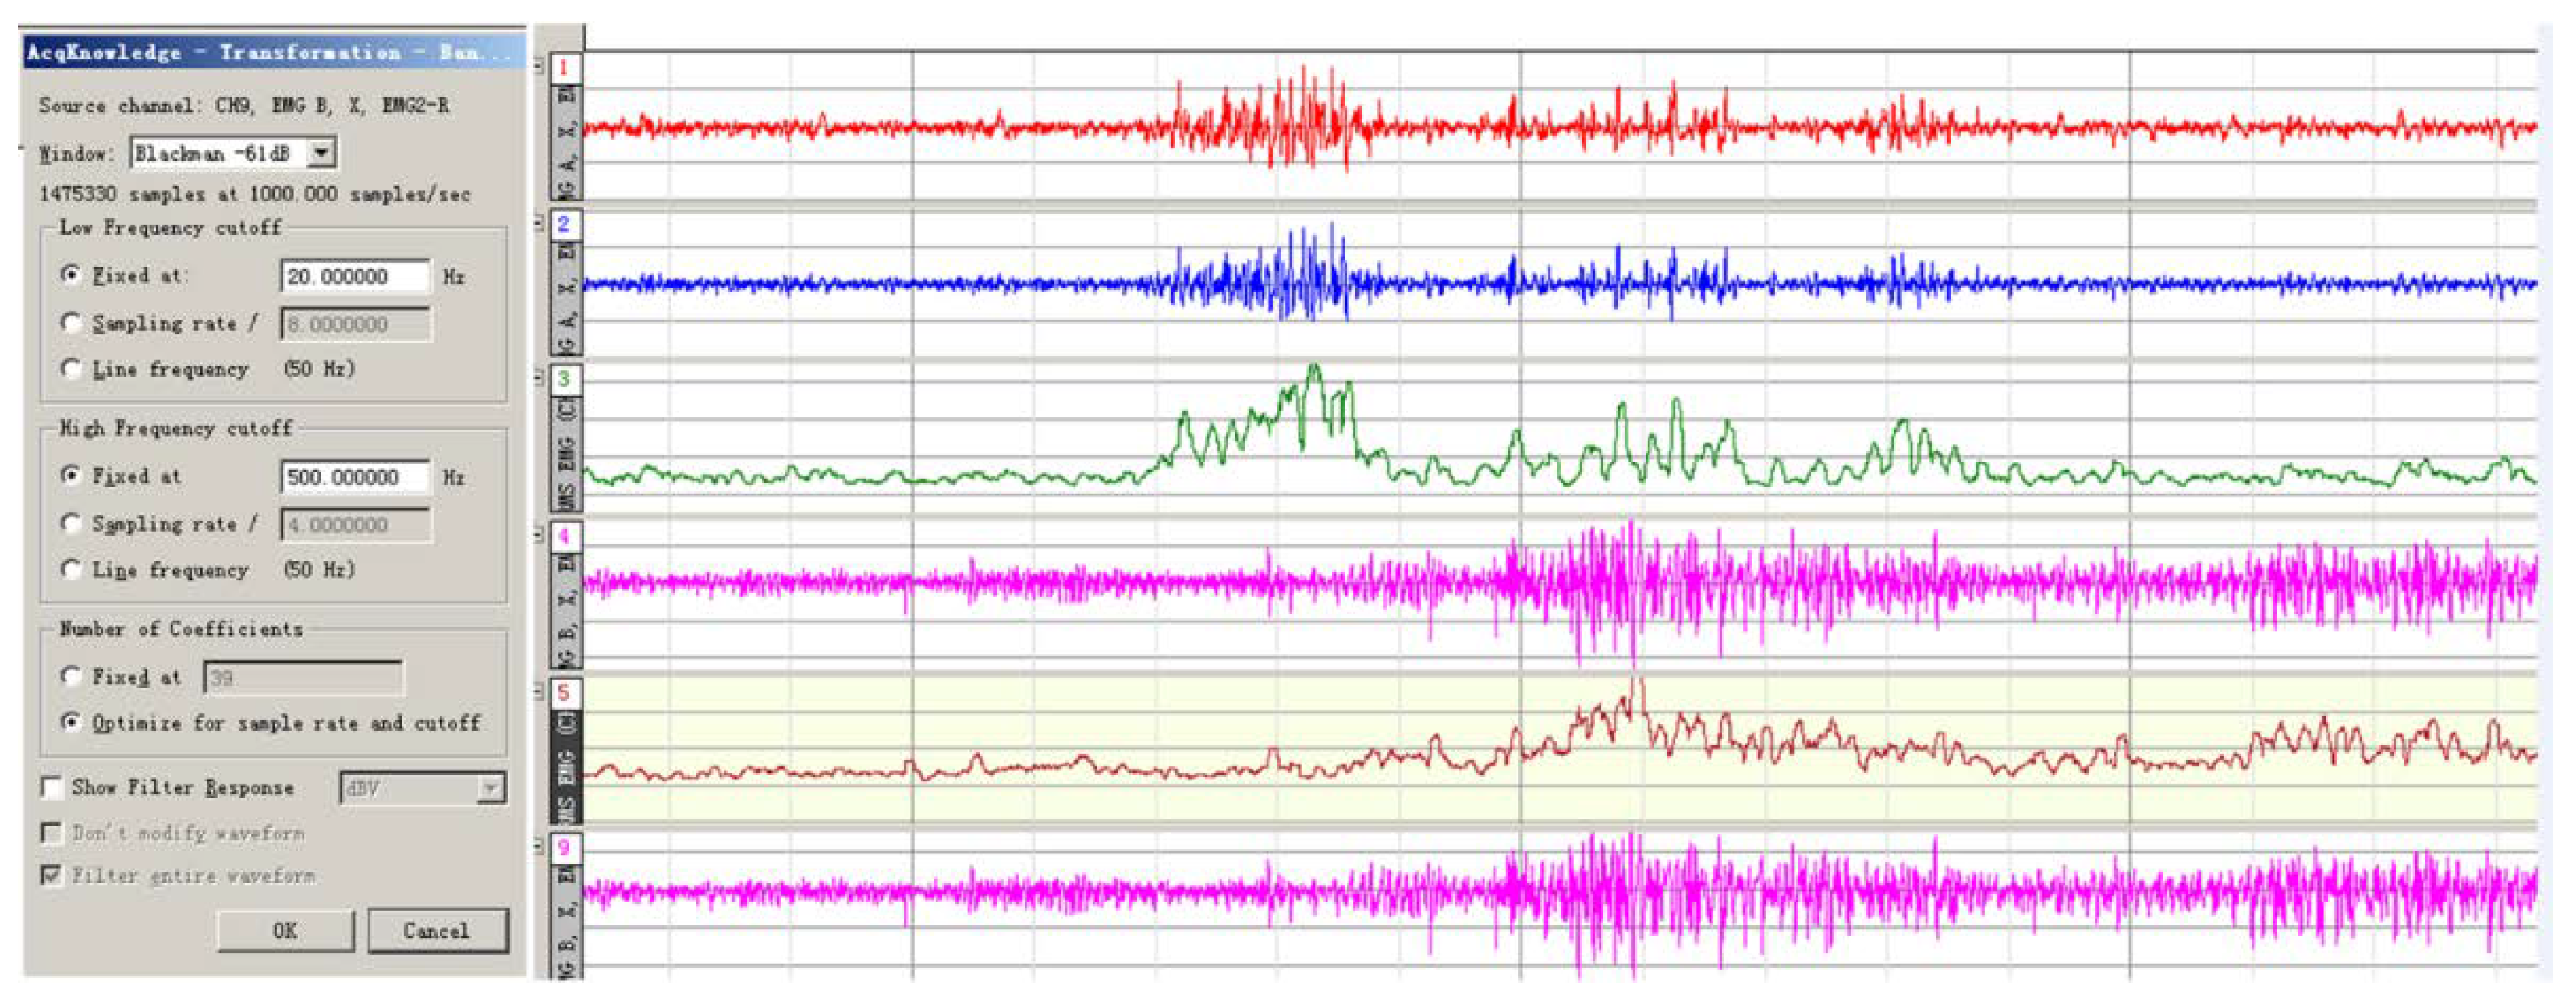This screenshot has width=2576, height=1005.
Task: Click the AcqKnowledge Transformation dialog title bar
Action: coord(270,53)
